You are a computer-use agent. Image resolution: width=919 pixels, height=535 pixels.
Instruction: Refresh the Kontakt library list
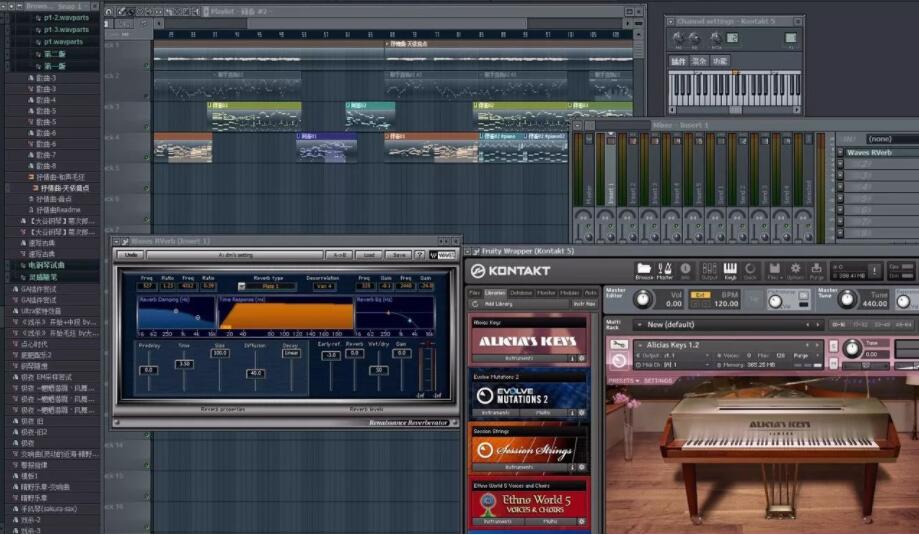coord(475,304)
